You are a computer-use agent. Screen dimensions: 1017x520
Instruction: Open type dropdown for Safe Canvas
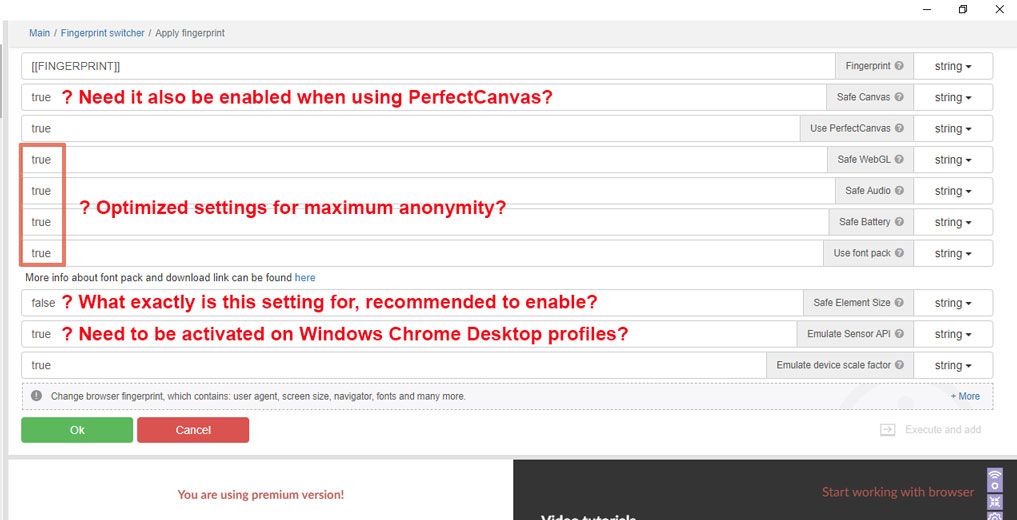[953, 97]
